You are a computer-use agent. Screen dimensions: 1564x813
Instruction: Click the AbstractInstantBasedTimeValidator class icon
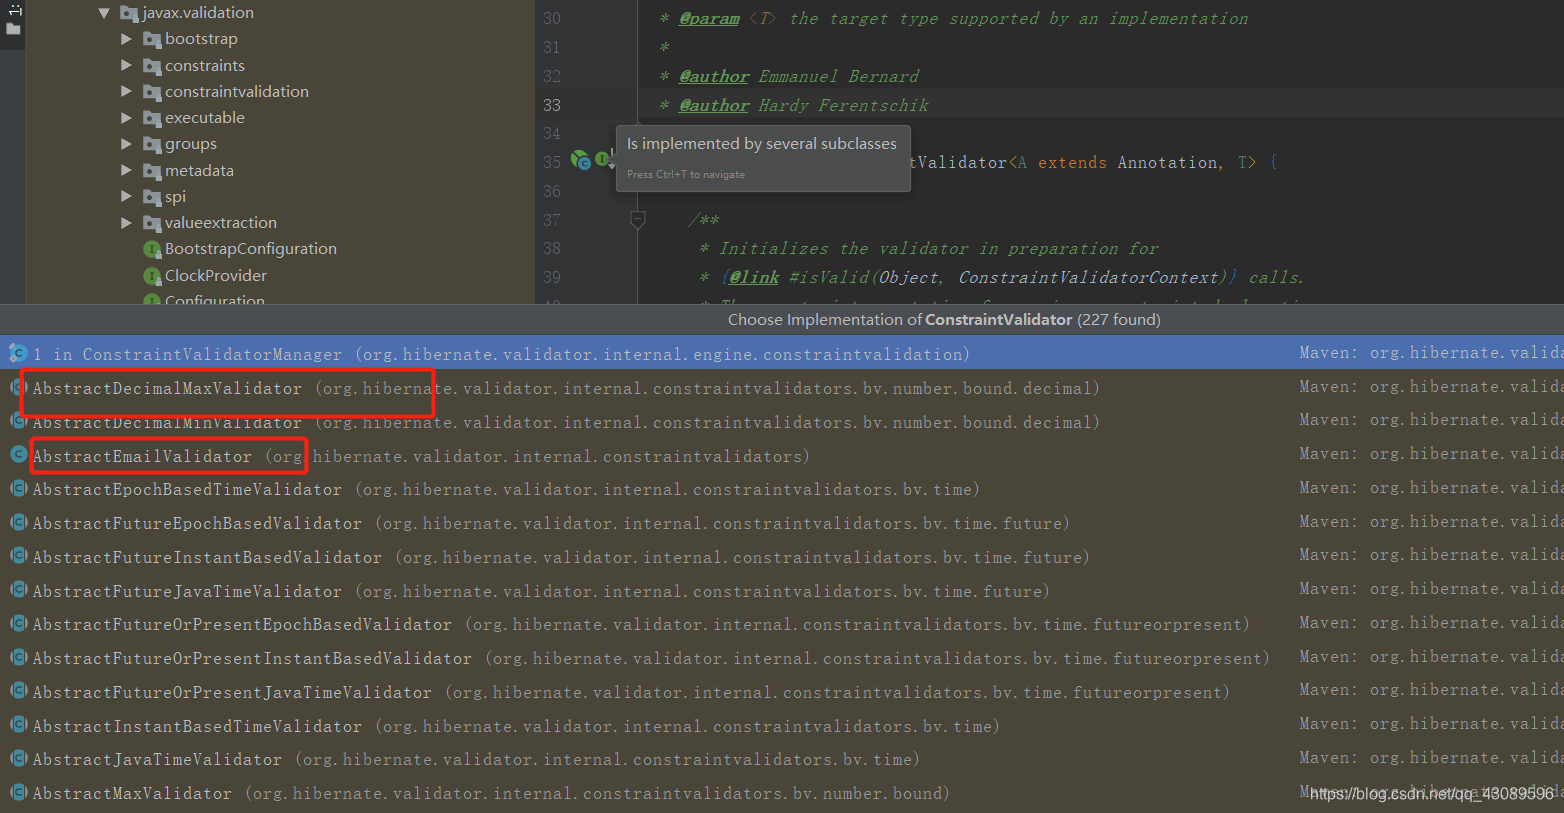[18, 725]
